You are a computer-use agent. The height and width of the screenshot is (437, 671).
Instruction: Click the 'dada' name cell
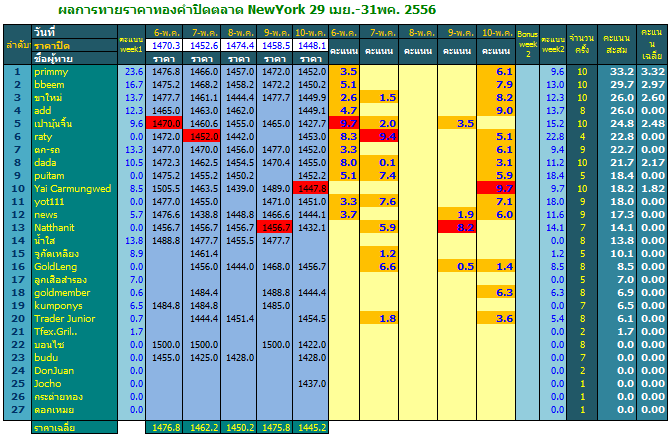pyautogui.click(x=75, y=163)
